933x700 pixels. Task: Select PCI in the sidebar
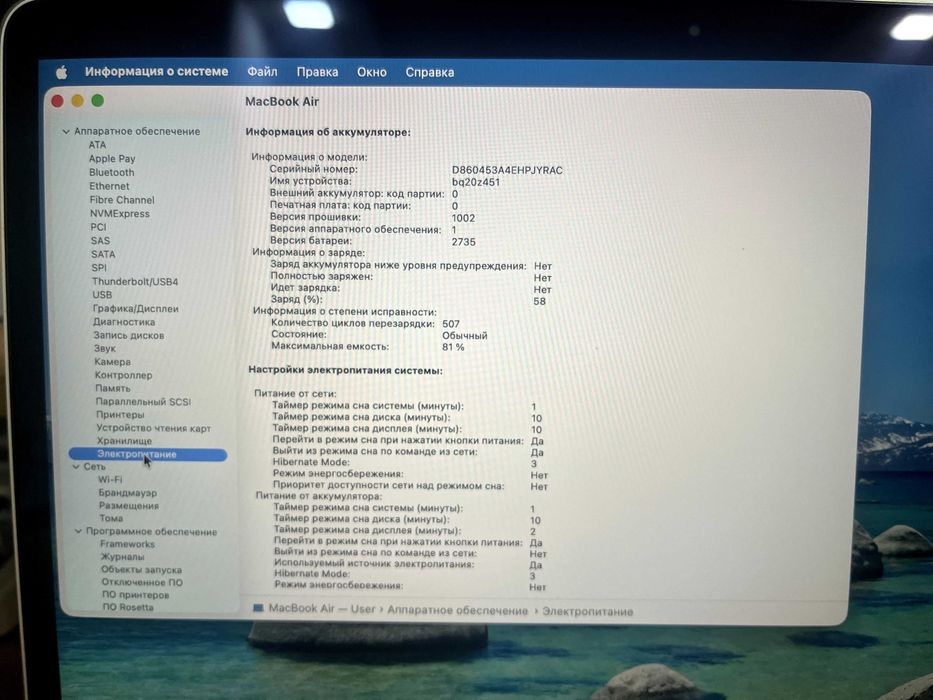coord(98,227)
